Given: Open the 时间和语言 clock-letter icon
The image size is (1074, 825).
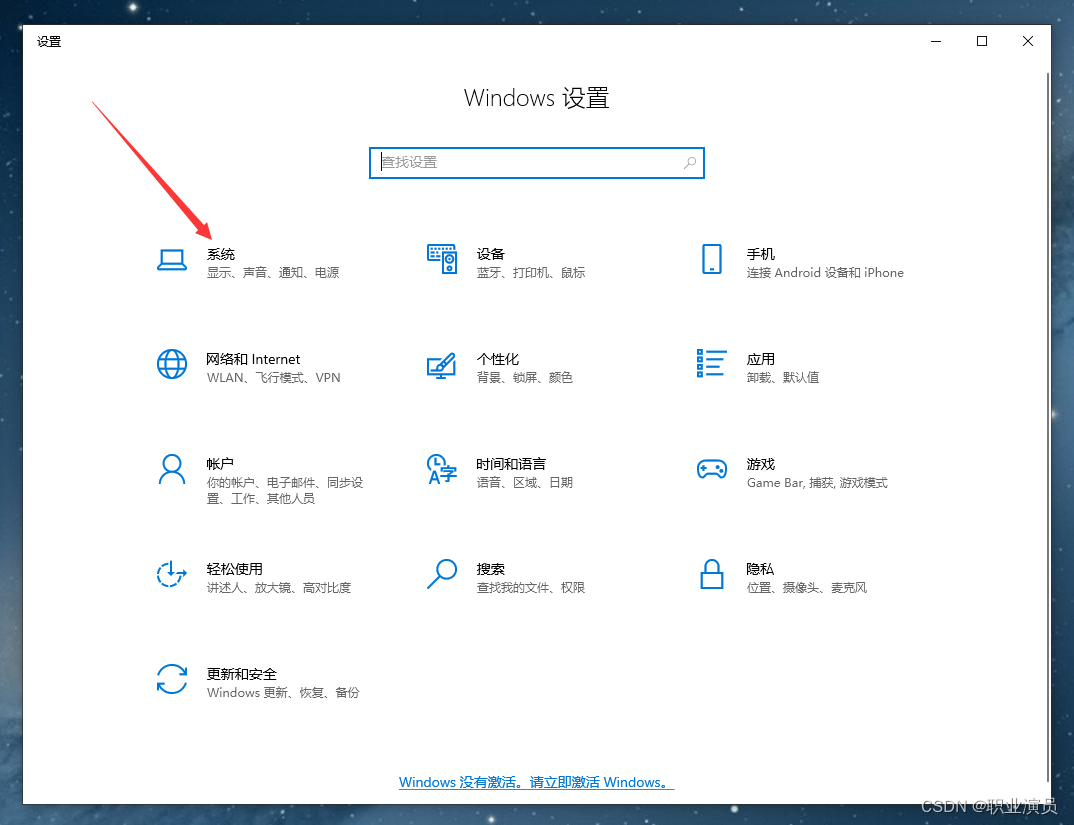Looking at the screenshot, I should click(442, 469).
